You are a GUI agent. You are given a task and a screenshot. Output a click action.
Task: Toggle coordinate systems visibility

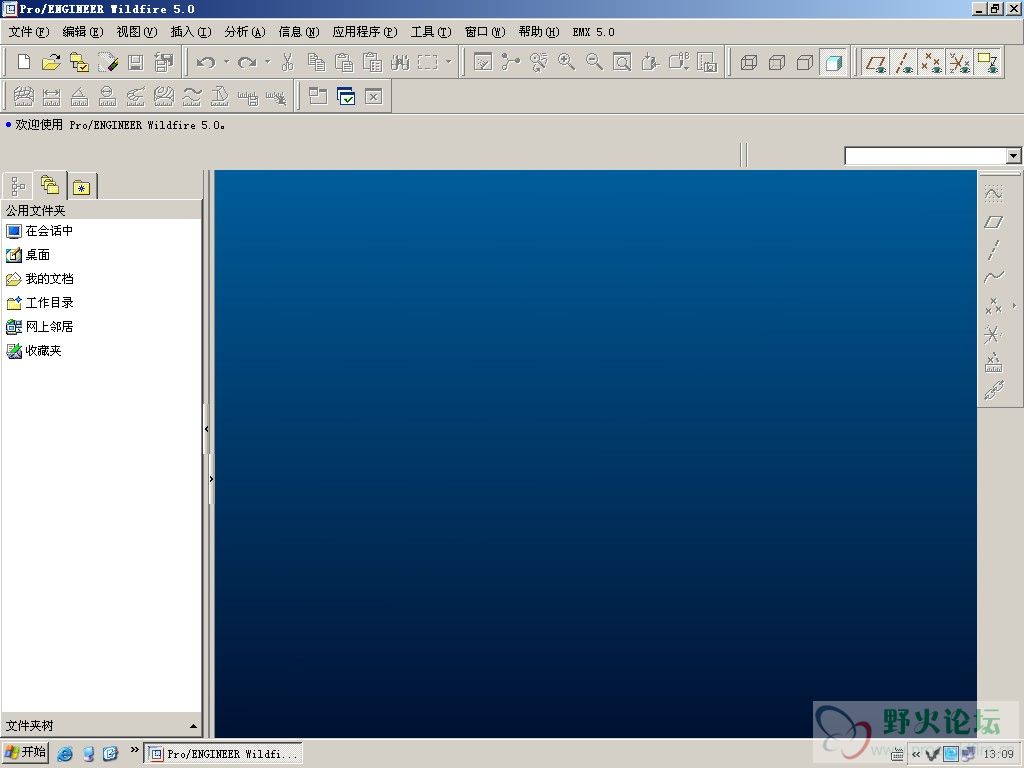[959, 62]
